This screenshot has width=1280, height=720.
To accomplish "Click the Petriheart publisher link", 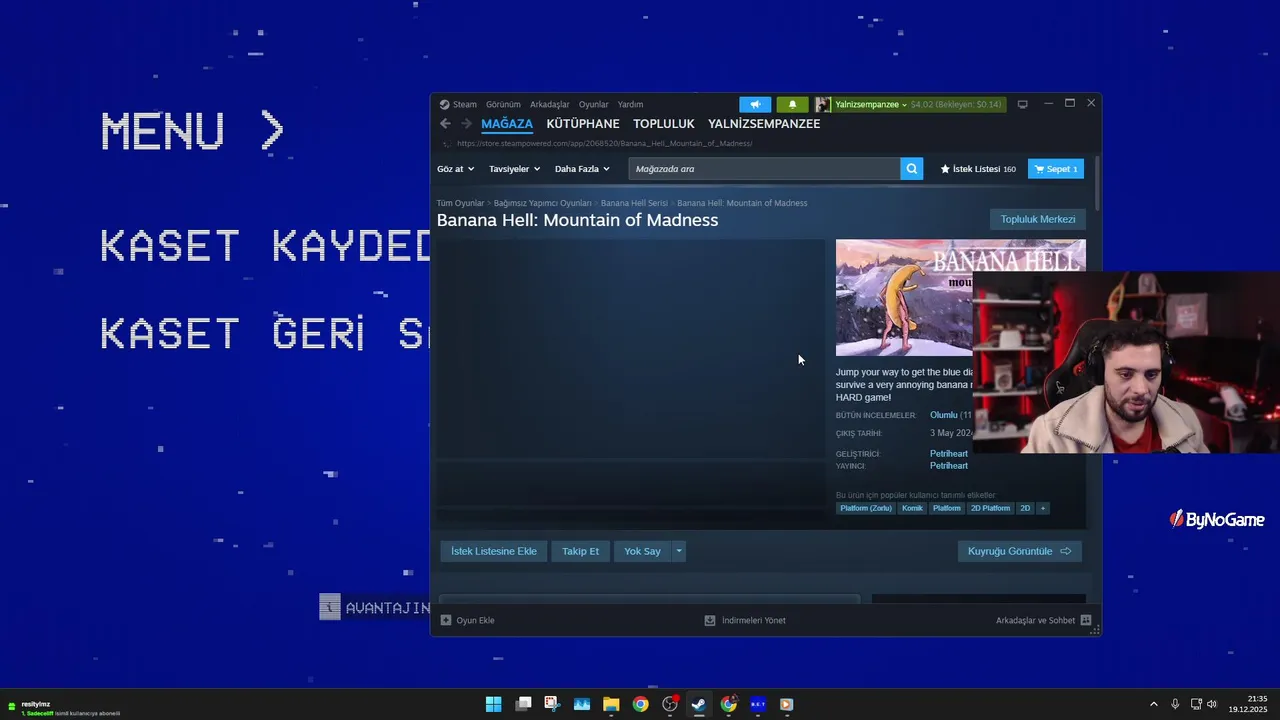I will coord(949,466).
